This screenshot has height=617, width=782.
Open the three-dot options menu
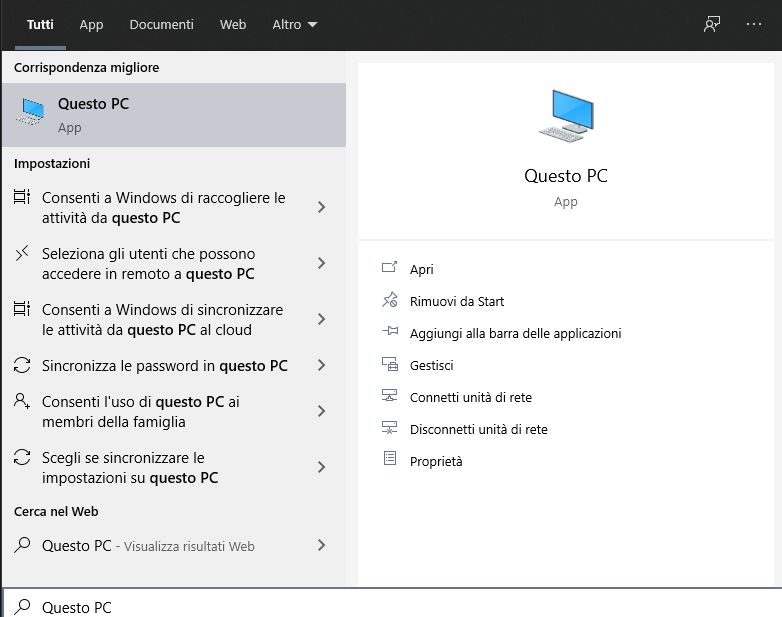754,25
